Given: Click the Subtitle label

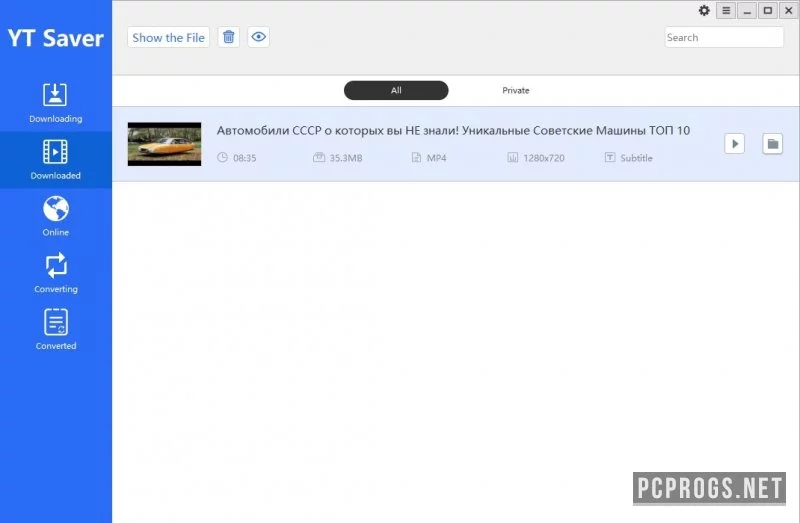Looking at the screenshot, I should [636, 158].
